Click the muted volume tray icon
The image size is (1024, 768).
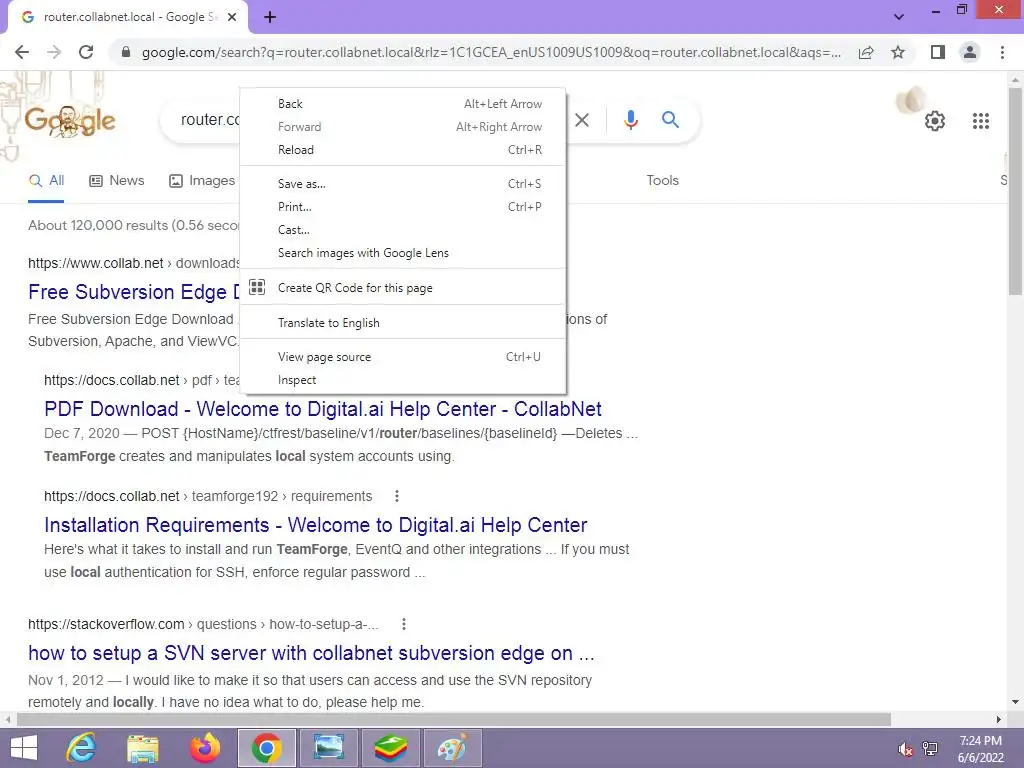pyautogui.click(x=905, y=749)
